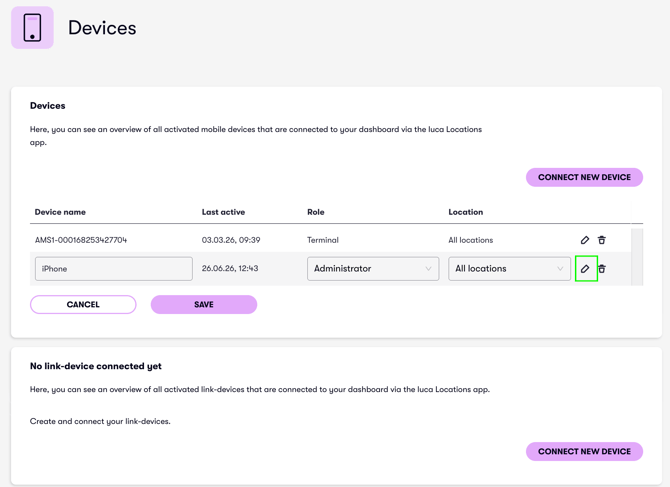Edit the AMS1-000168253427704 device with pencil icon
This screenshot has width=670, height=487.
(x=585, y=240)
